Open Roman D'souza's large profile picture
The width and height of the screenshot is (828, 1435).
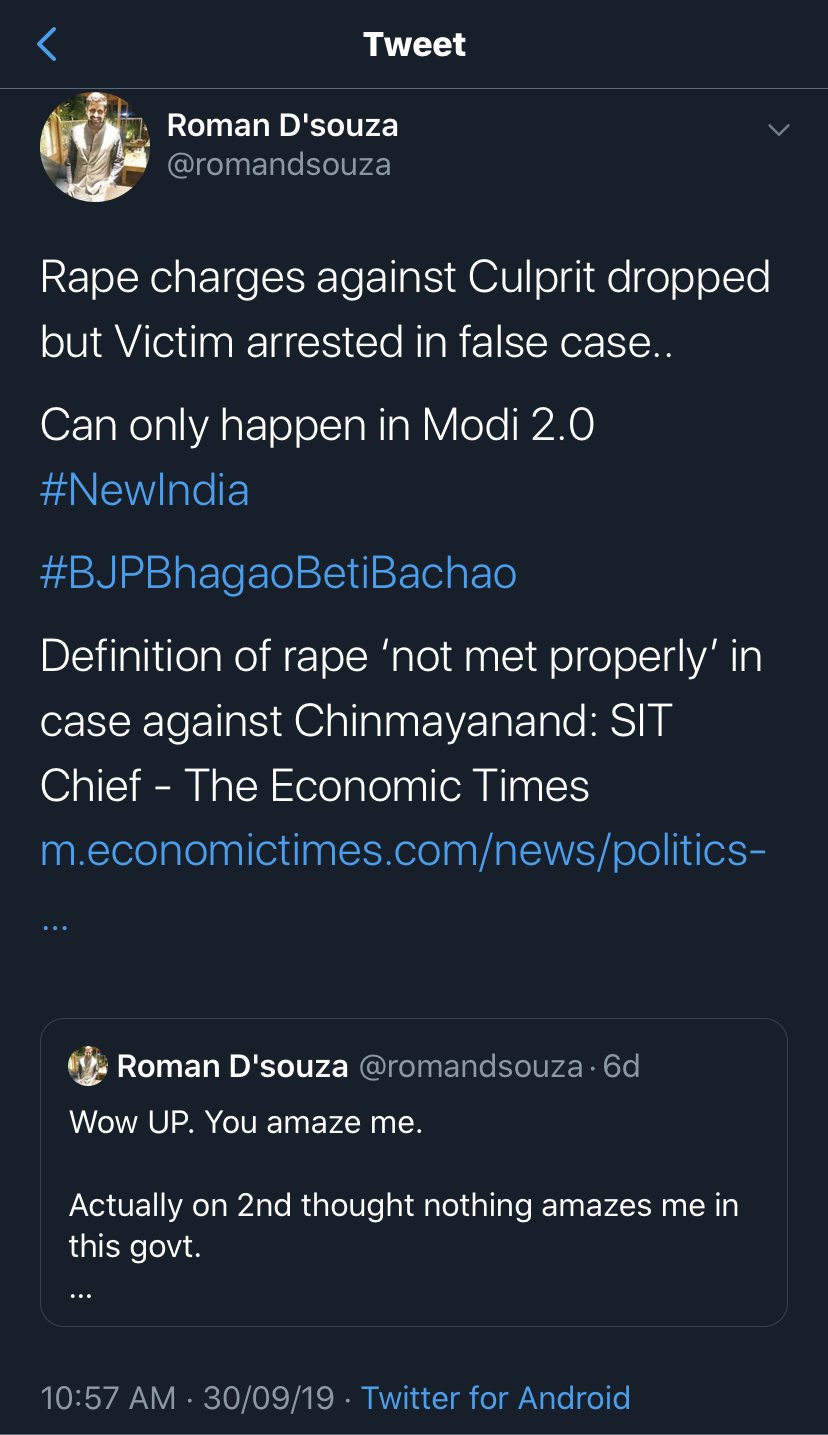click(x=95, y=147)
